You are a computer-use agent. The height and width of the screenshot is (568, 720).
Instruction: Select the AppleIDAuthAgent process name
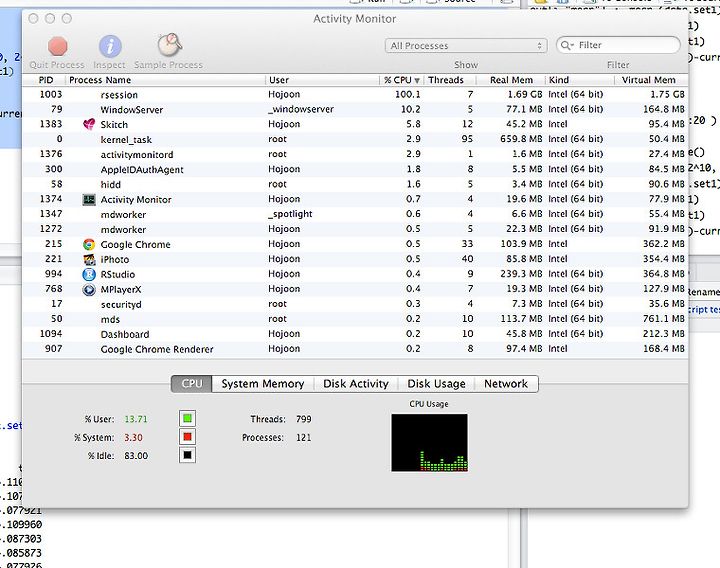142,170
